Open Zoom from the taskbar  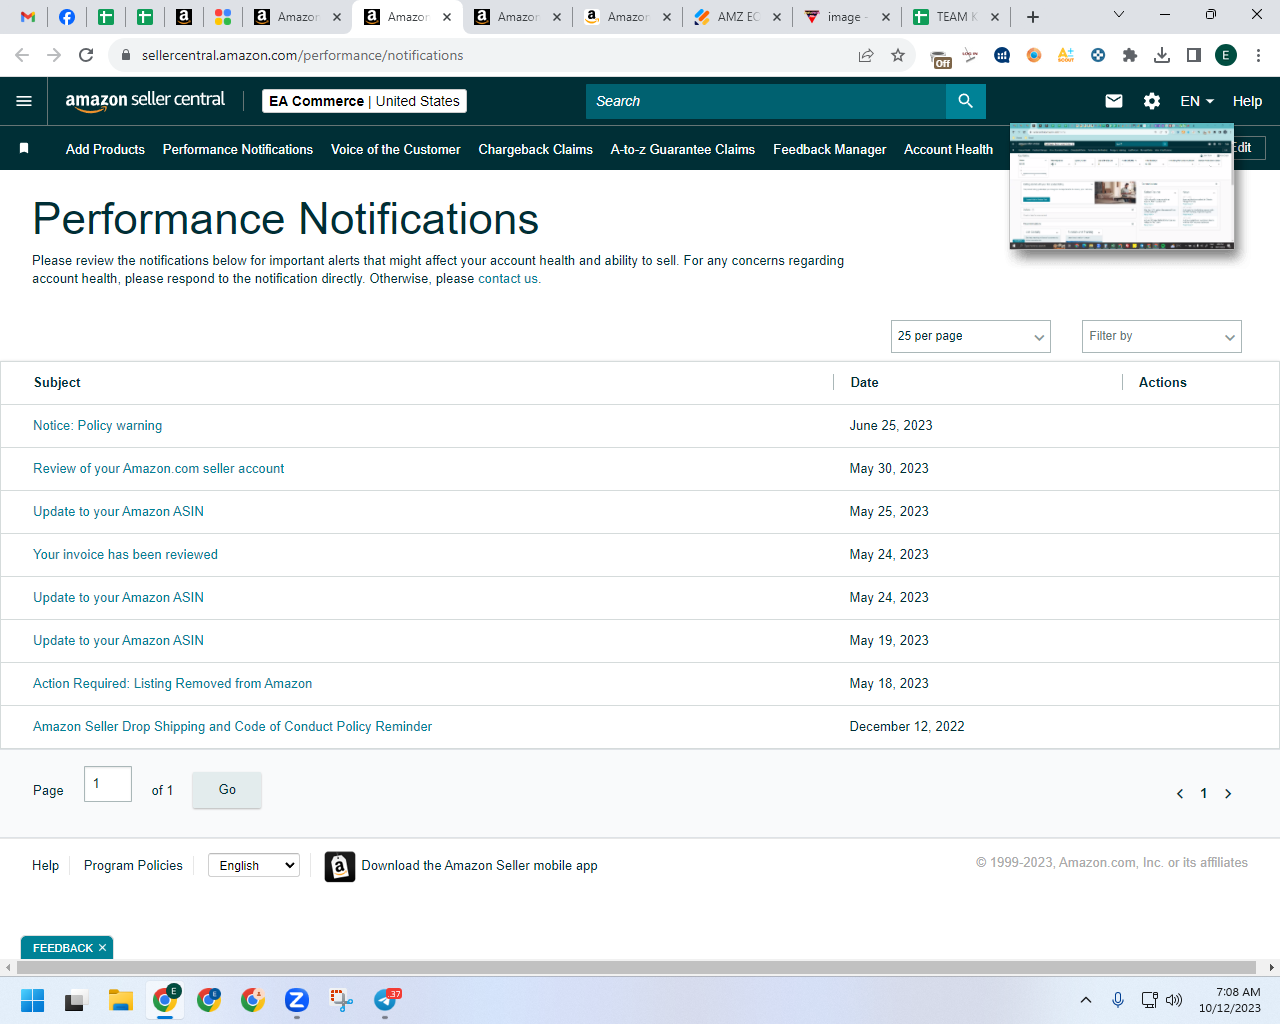(297, 1000)
